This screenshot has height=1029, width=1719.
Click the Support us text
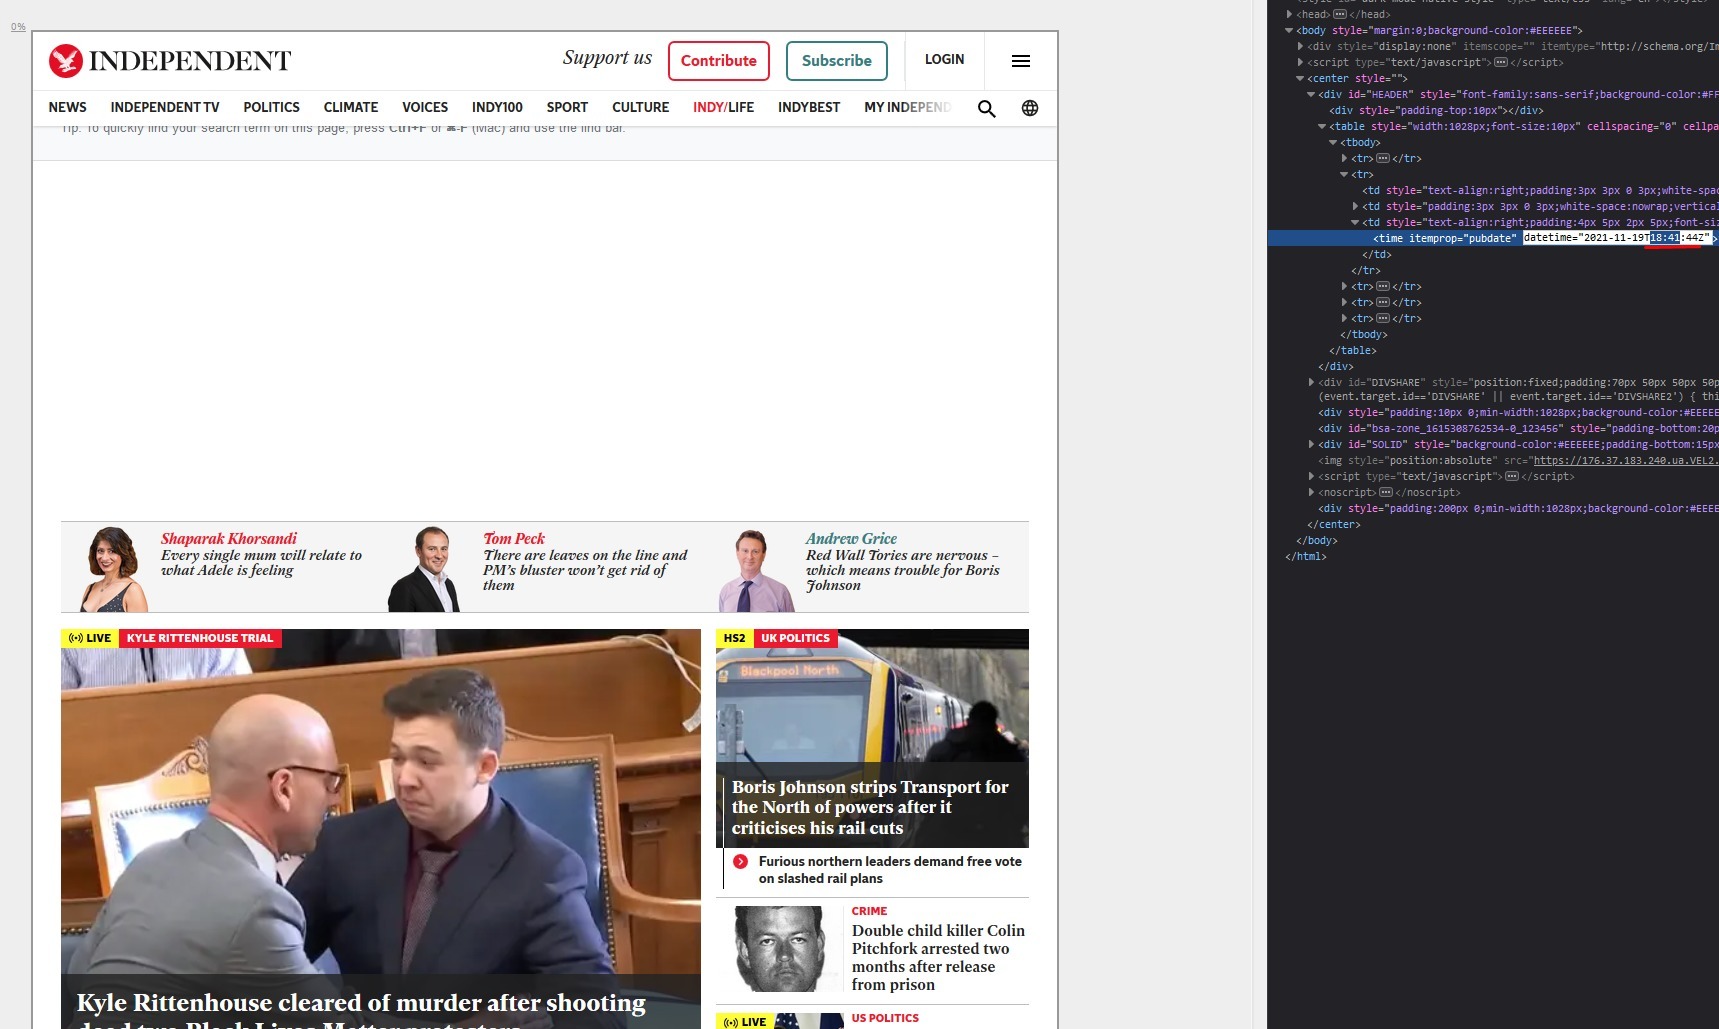[607, 58]
